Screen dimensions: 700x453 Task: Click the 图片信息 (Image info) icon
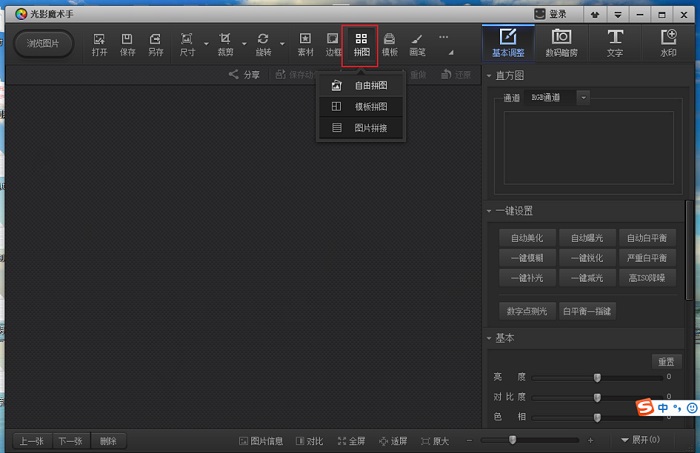[243, 441]
